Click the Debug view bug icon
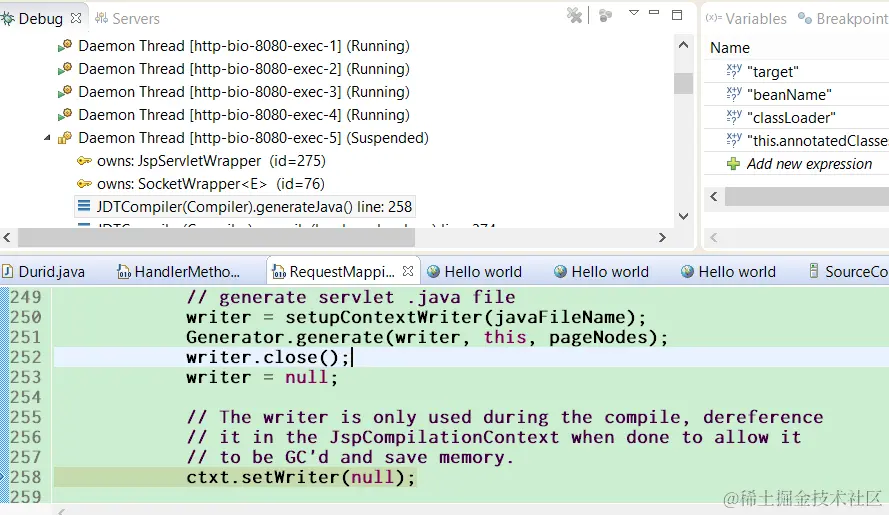This screenshot has width=889, height=515. point(7,18)
